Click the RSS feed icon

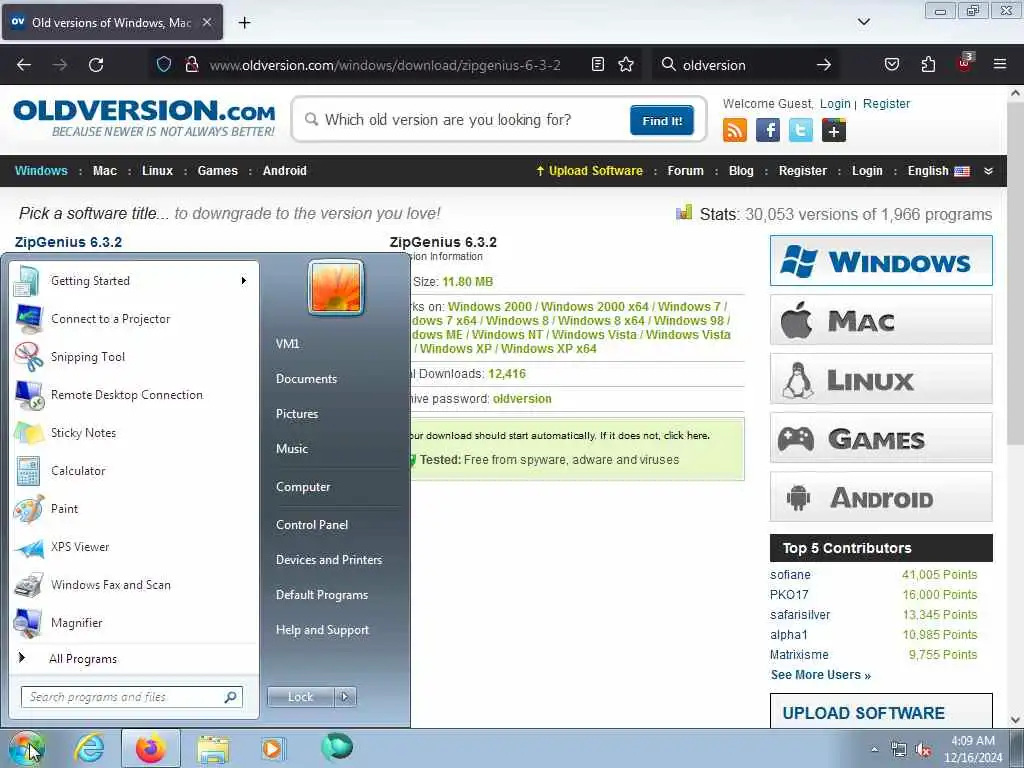click(x=735, y=130)
